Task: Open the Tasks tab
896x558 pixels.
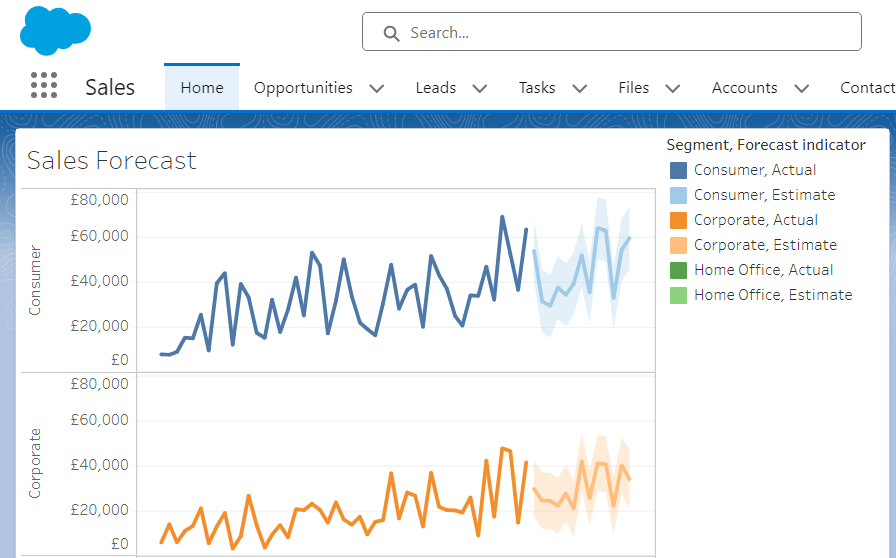Action: pos(537,88)
